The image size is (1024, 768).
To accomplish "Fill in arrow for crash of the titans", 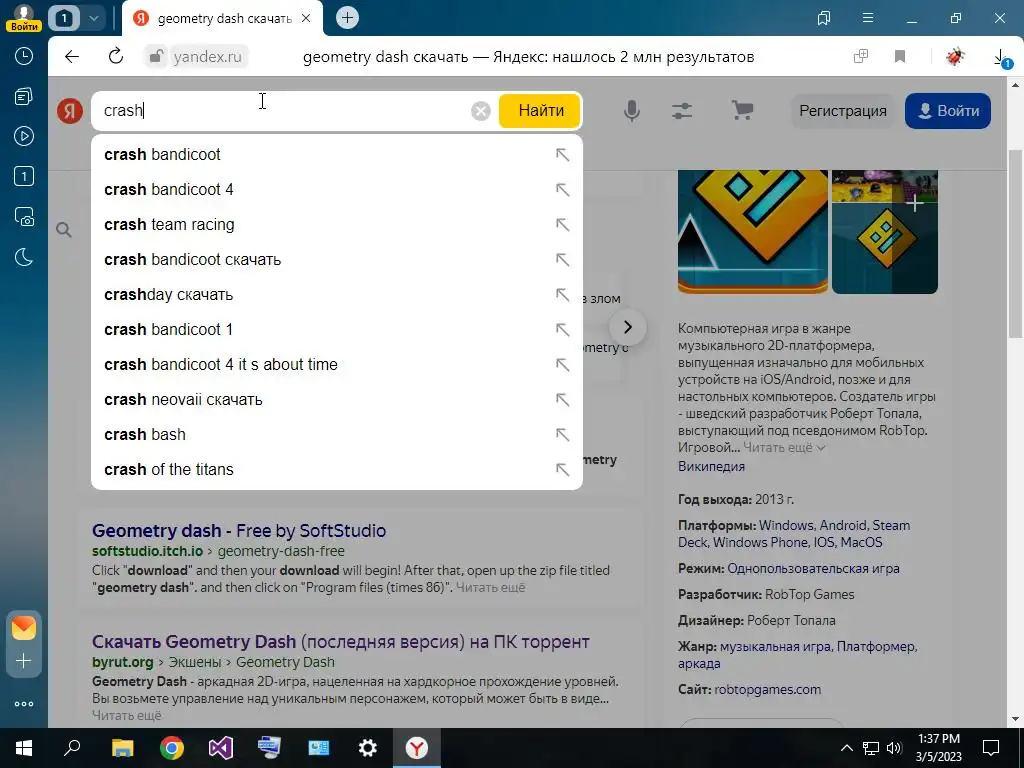I will pyautogui.click(x=562, y=470).
